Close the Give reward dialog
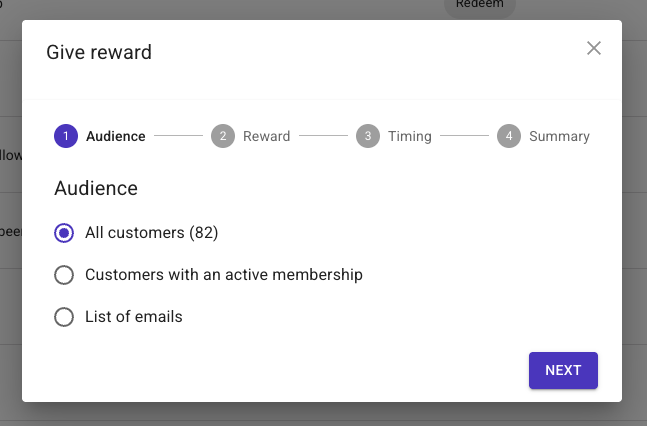This screenshot has height=426, width=647. [x=594, y=48]
